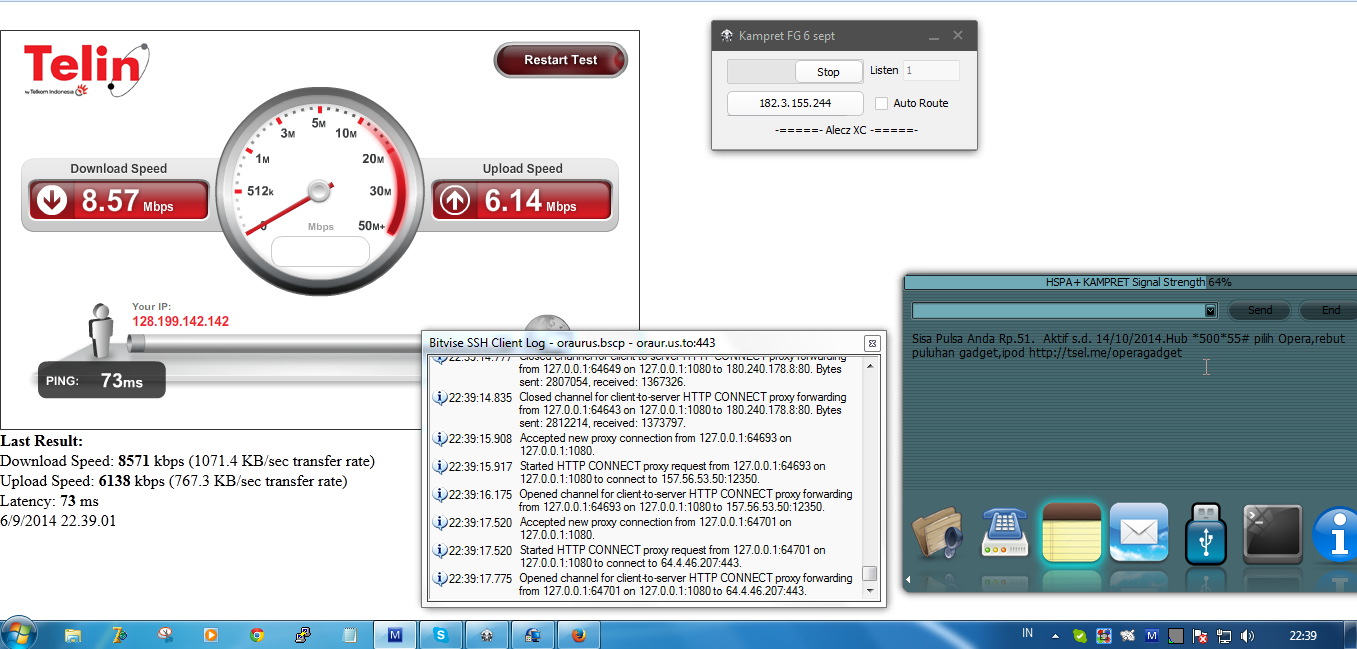Click the Bitvise log scrollbar down arrow
The height and width of the screenshot is (649, 1357).
(x=870, y=591)
